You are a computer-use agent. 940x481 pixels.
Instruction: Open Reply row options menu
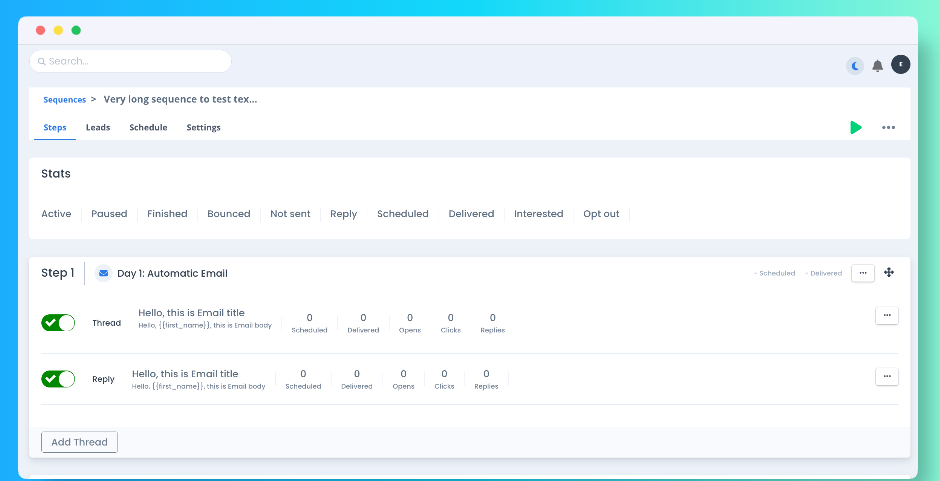click(x=886, y=377)
